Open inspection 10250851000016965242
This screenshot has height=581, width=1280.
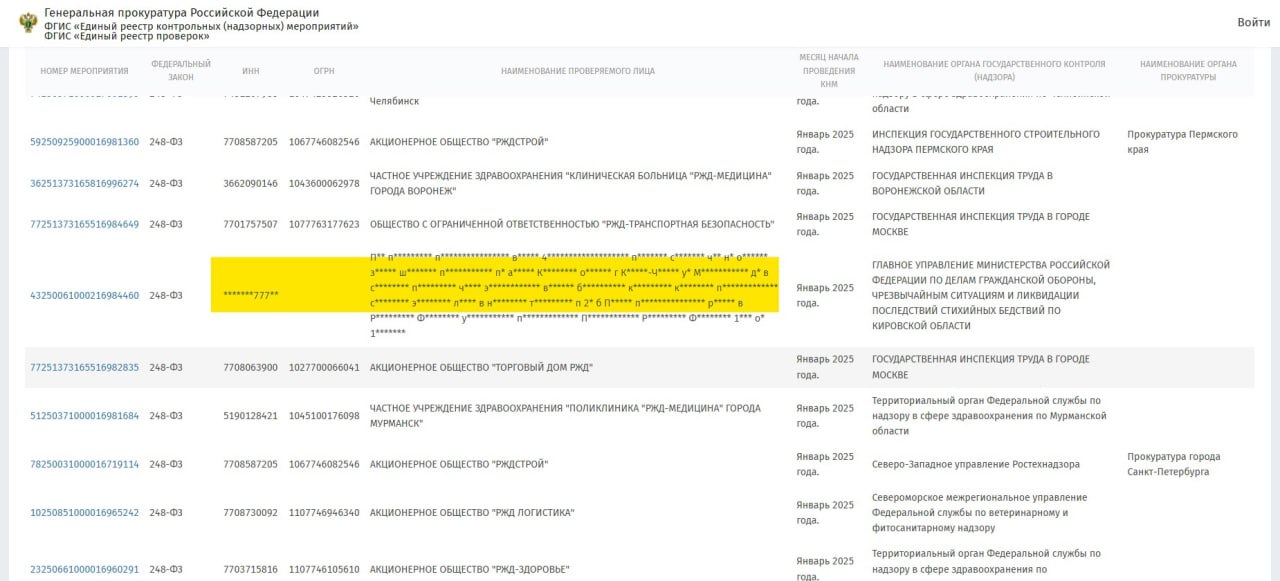tap(84, 513)
